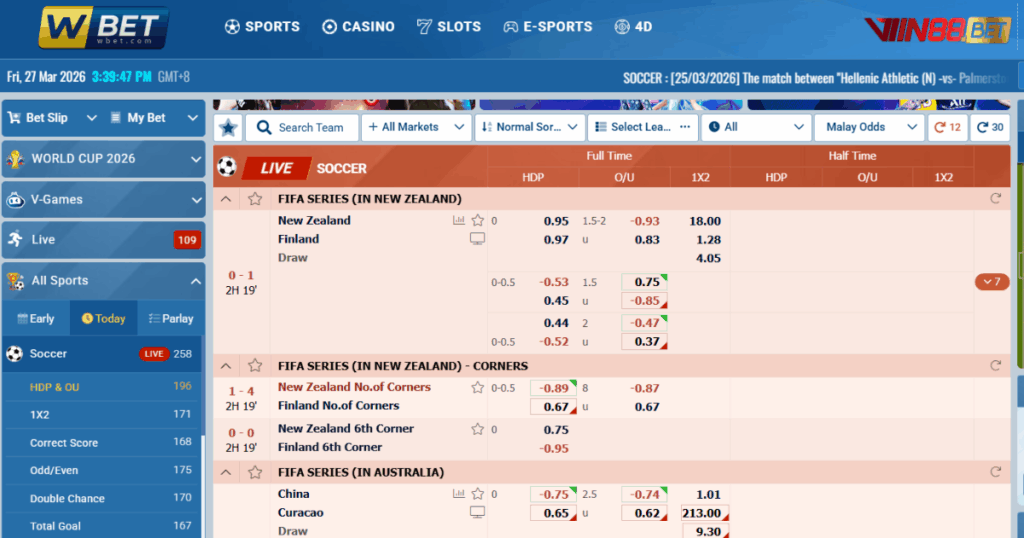1024x538 pixels.
Task: Click the Search Team field
Action: pos(300,127)
